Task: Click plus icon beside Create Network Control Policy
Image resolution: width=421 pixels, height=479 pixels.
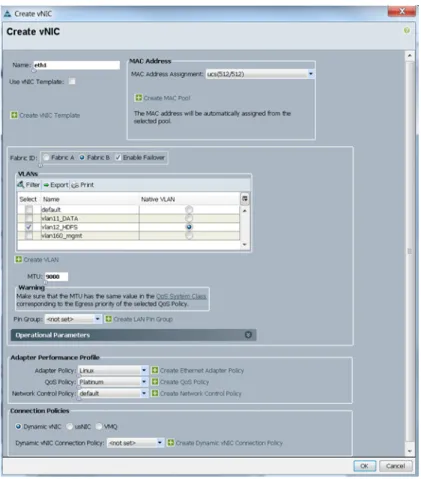Action: point(155,393)
